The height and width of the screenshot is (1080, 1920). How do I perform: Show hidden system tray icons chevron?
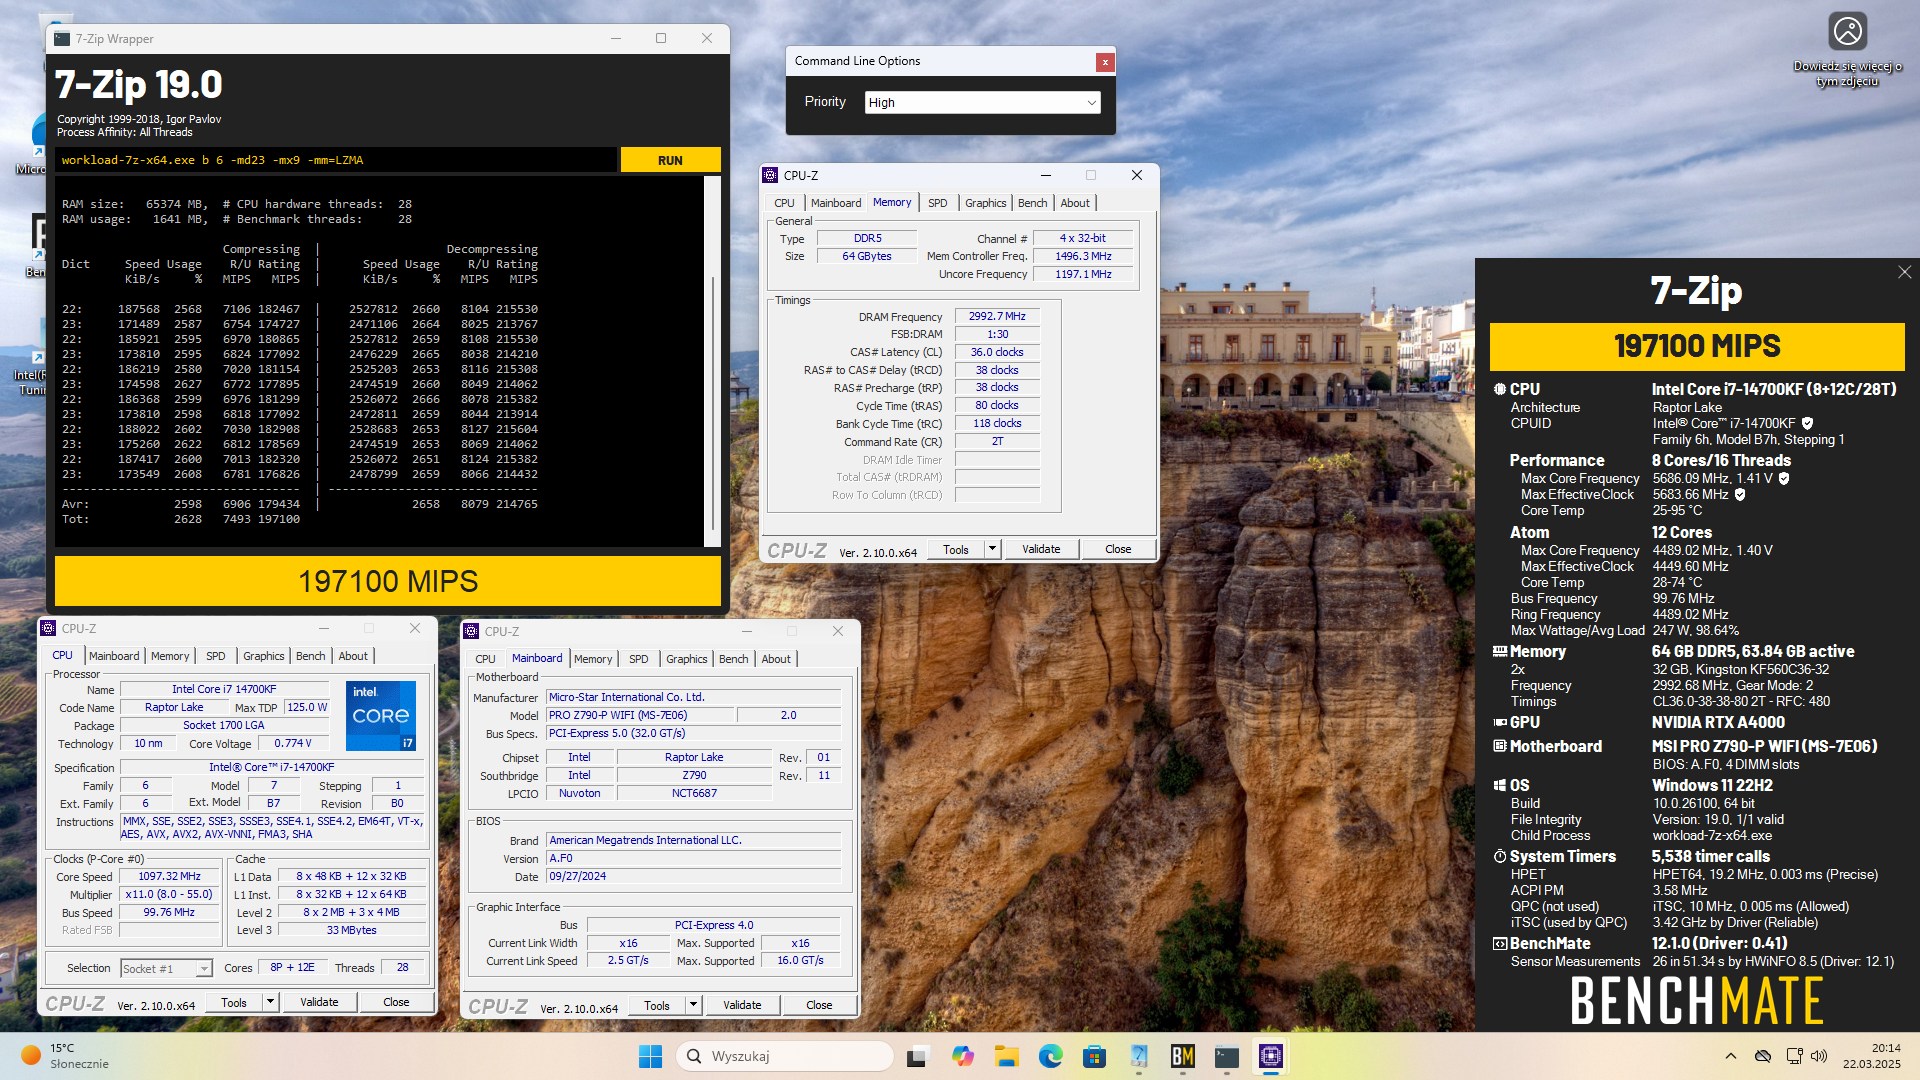point(1730,1056)
